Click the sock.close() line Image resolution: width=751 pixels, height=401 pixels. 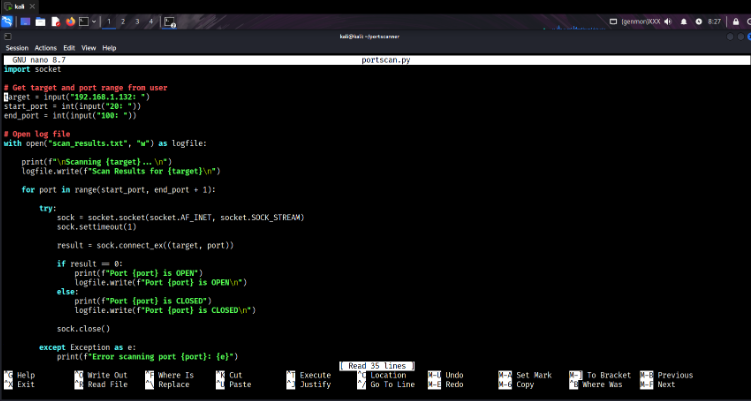click(x=83, y=329)
